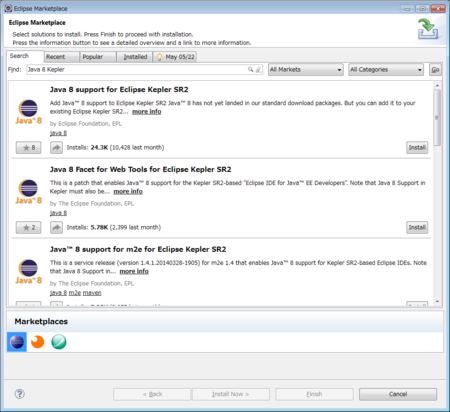Image resolution: width=450 pixels, height=412 pixels.
Task: Click the scroll down arrow of results list
Action: (x=437, y=301)
